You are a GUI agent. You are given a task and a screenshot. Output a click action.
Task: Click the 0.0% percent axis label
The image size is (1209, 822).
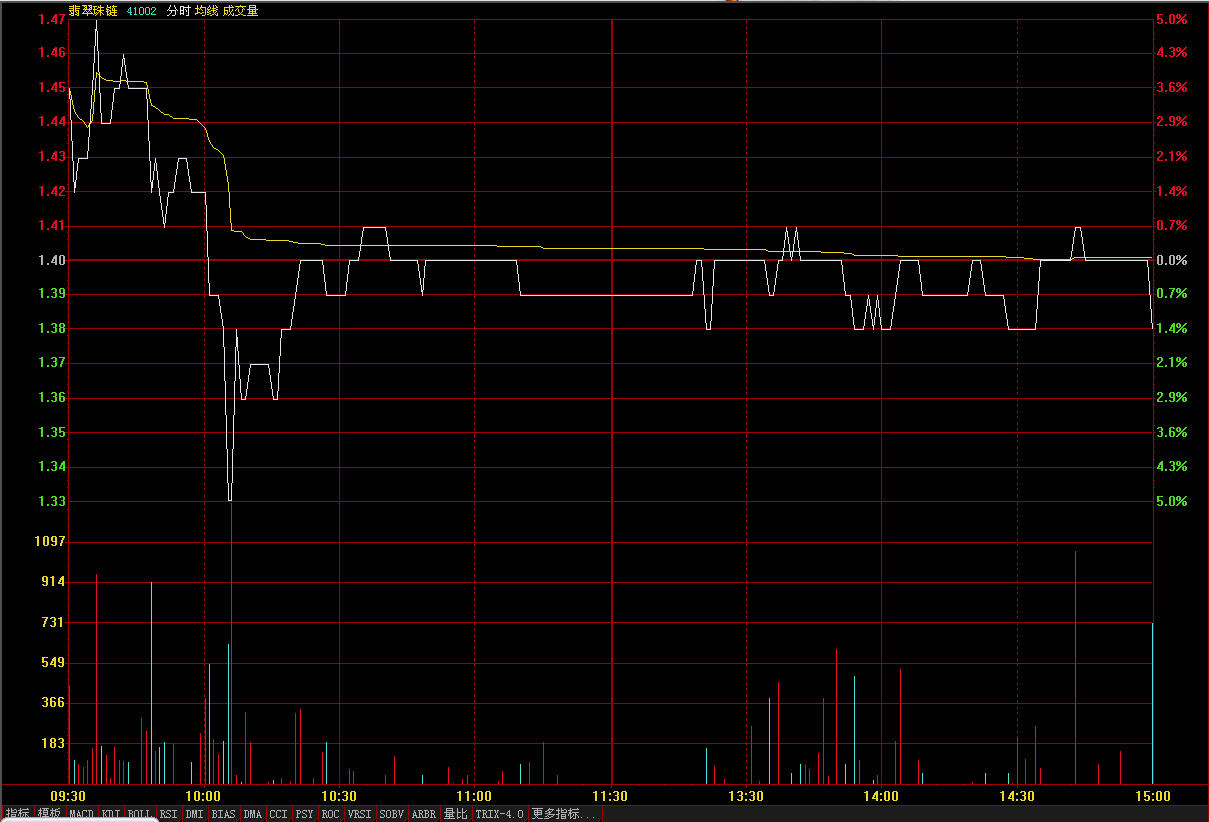(1171, 260)
